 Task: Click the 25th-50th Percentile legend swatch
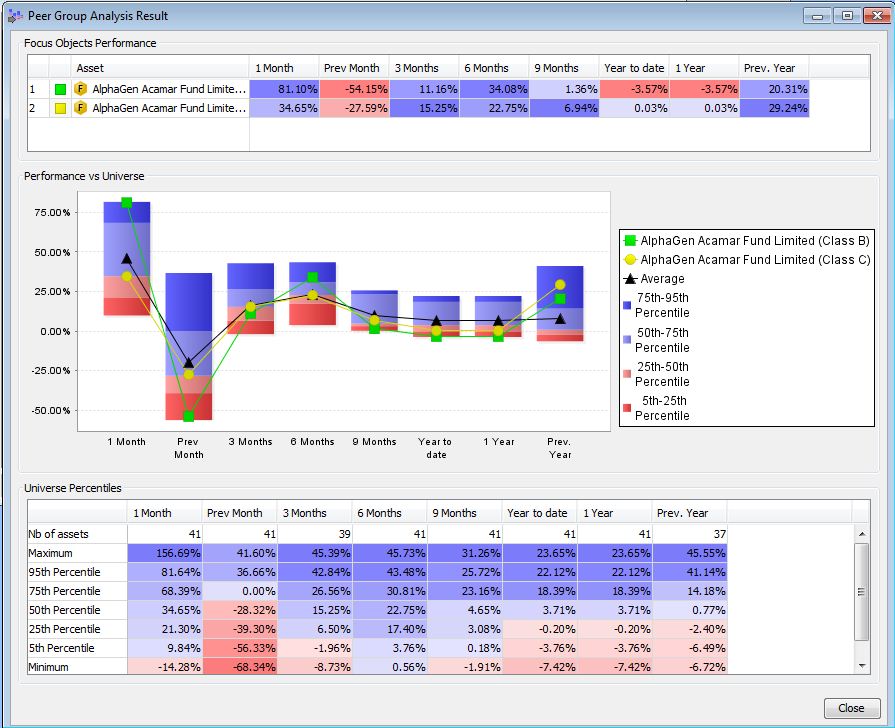pos(627,374)
